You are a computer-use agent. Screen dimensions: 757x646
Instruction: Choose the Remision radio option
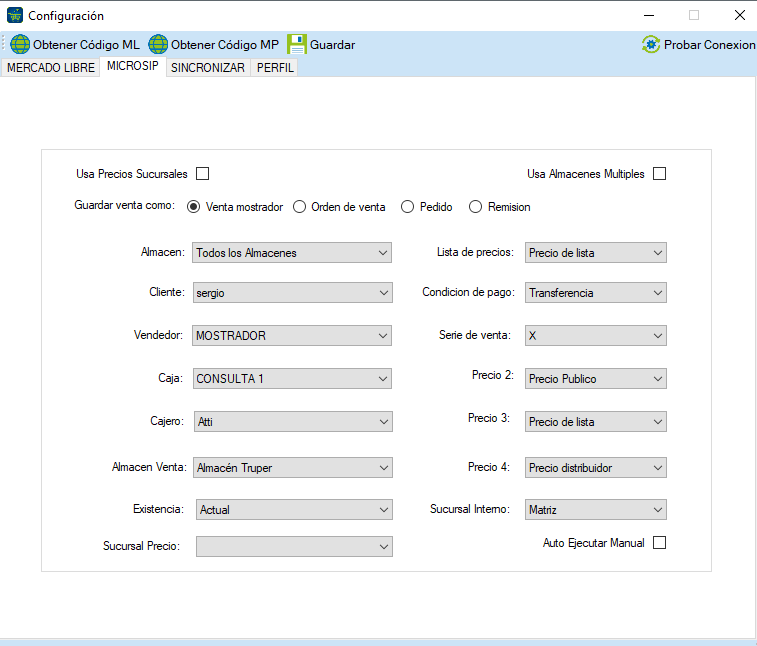coord(476,207)
